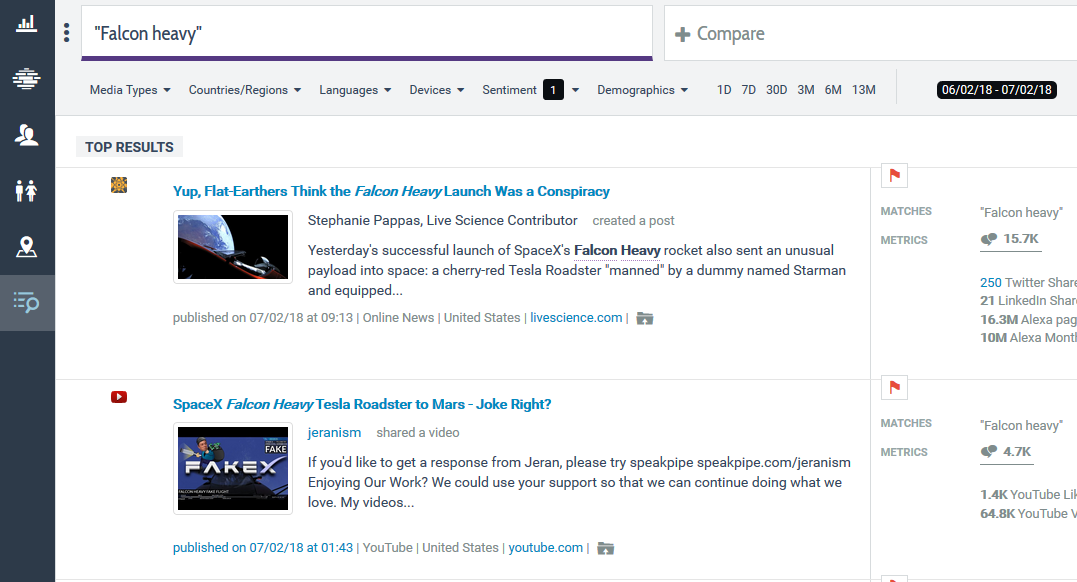Viewport: 1077px width, 582px height.
Task: Click the 21 LinkedIn Shares metric
Action: (x=1028, y=301)
